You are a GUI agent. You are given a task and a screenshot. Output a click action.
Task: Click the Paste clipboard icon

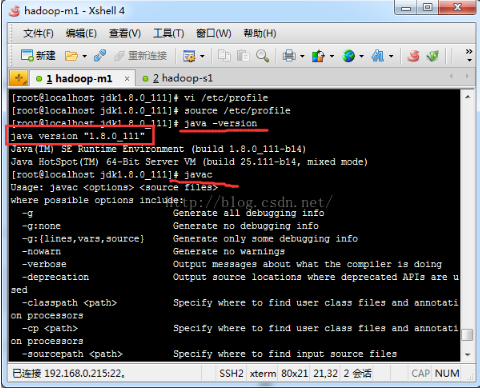(243, 55)
